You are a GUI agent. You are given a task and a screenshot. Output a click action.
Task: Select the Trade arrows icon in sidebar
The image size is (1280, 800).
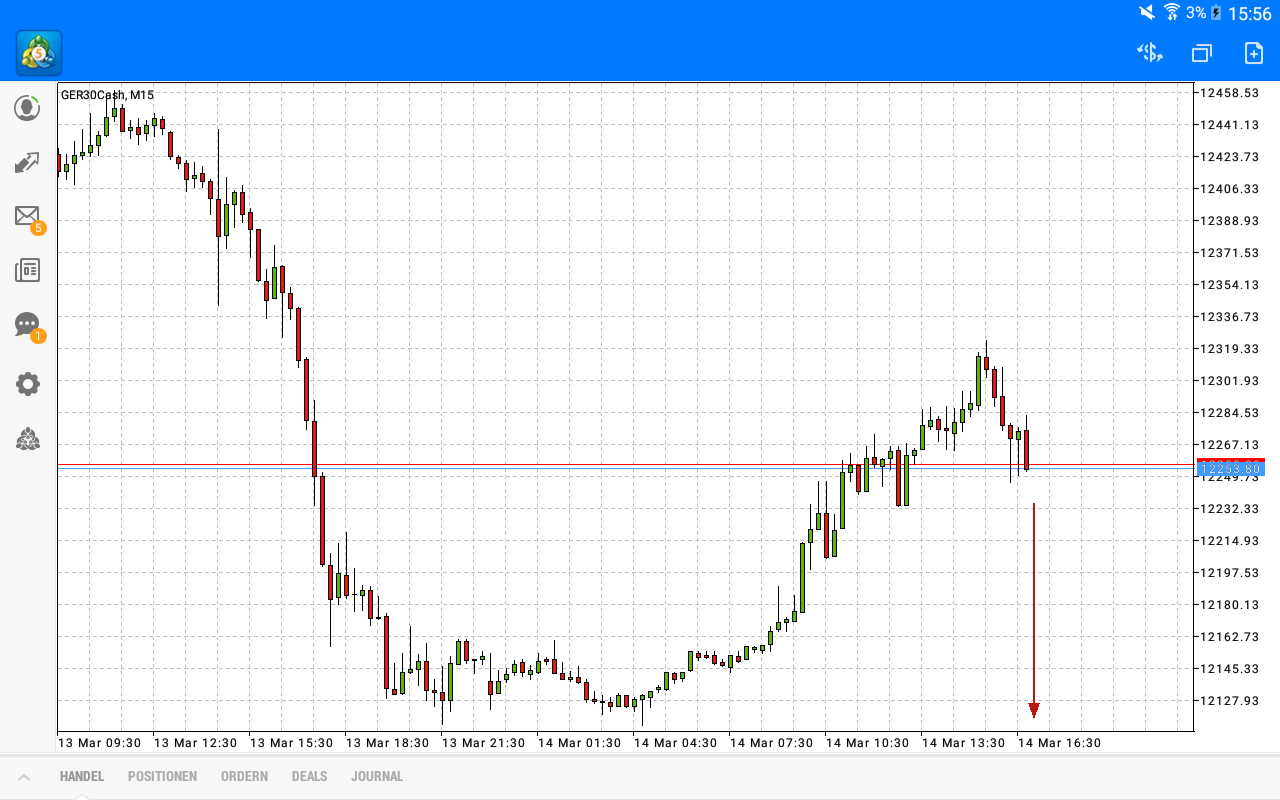point(27,161)
